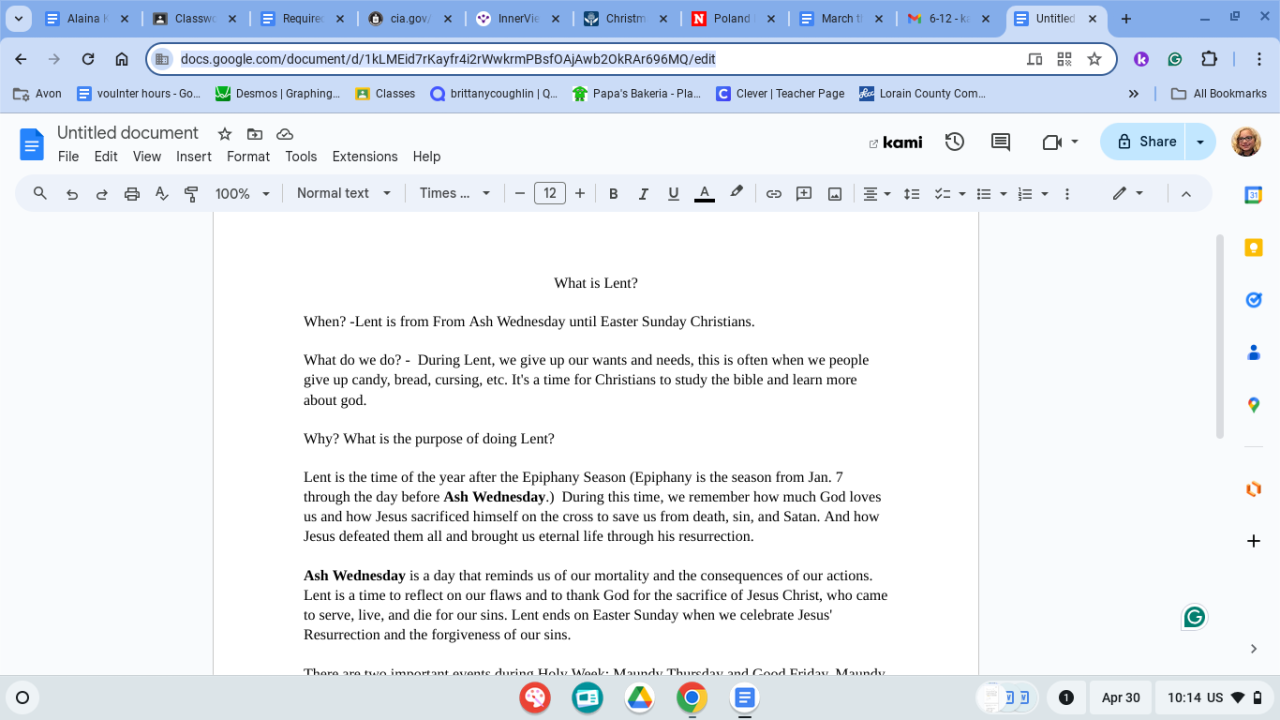Screen dimensions: 1280x720
Task: Open Google Tasks in side panel
Action: [x=1253, y=300]
